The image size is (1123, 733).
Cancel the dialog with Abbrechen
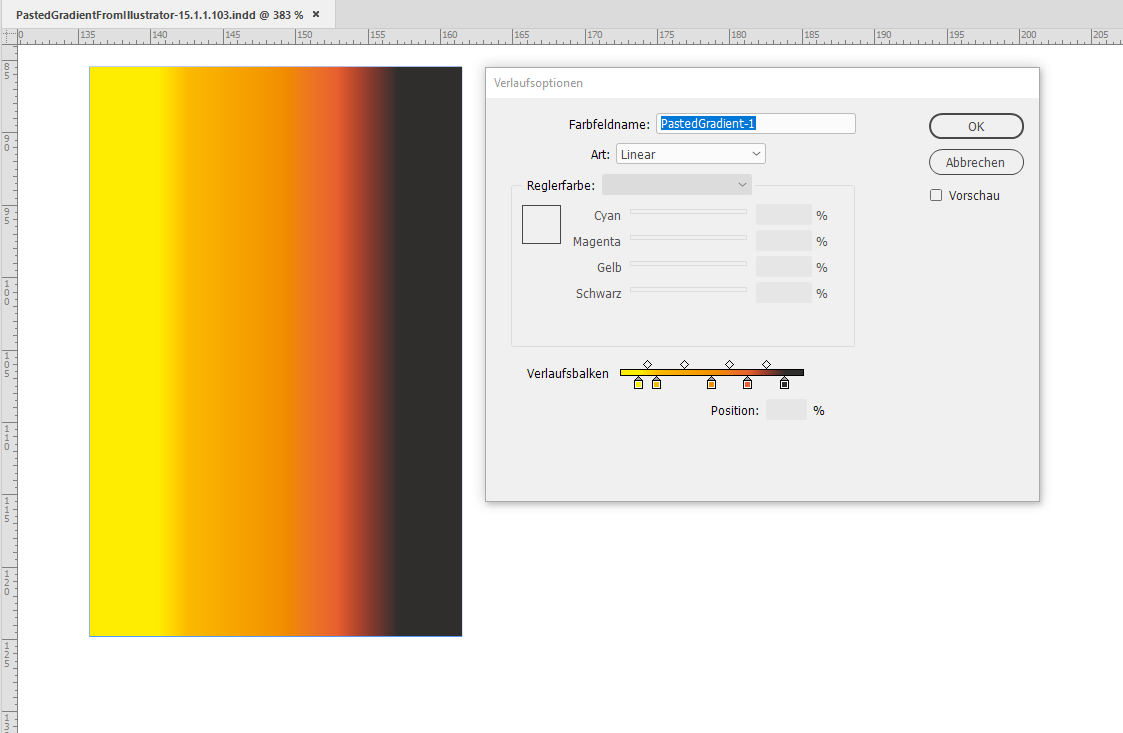coord(975,161)
